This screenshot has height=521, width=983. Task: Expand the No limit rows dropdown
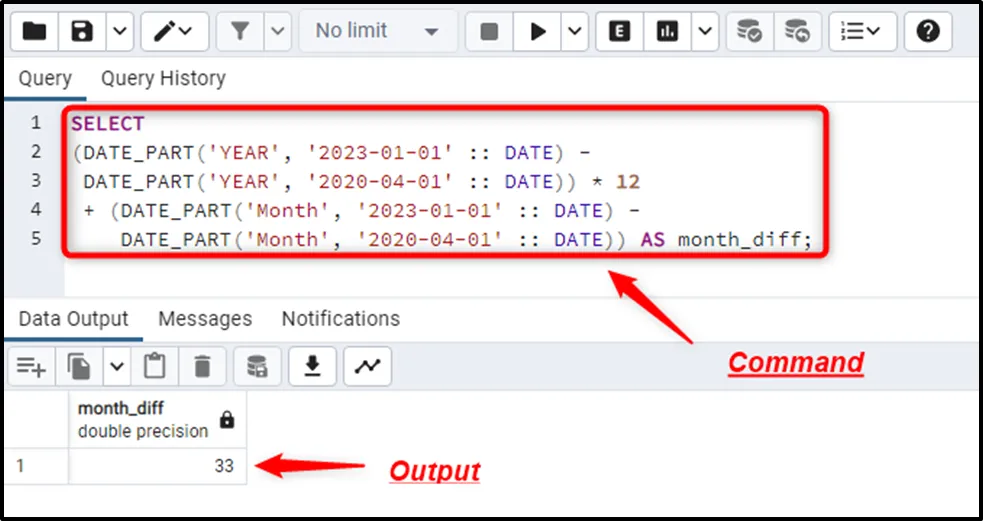(377, 32)
